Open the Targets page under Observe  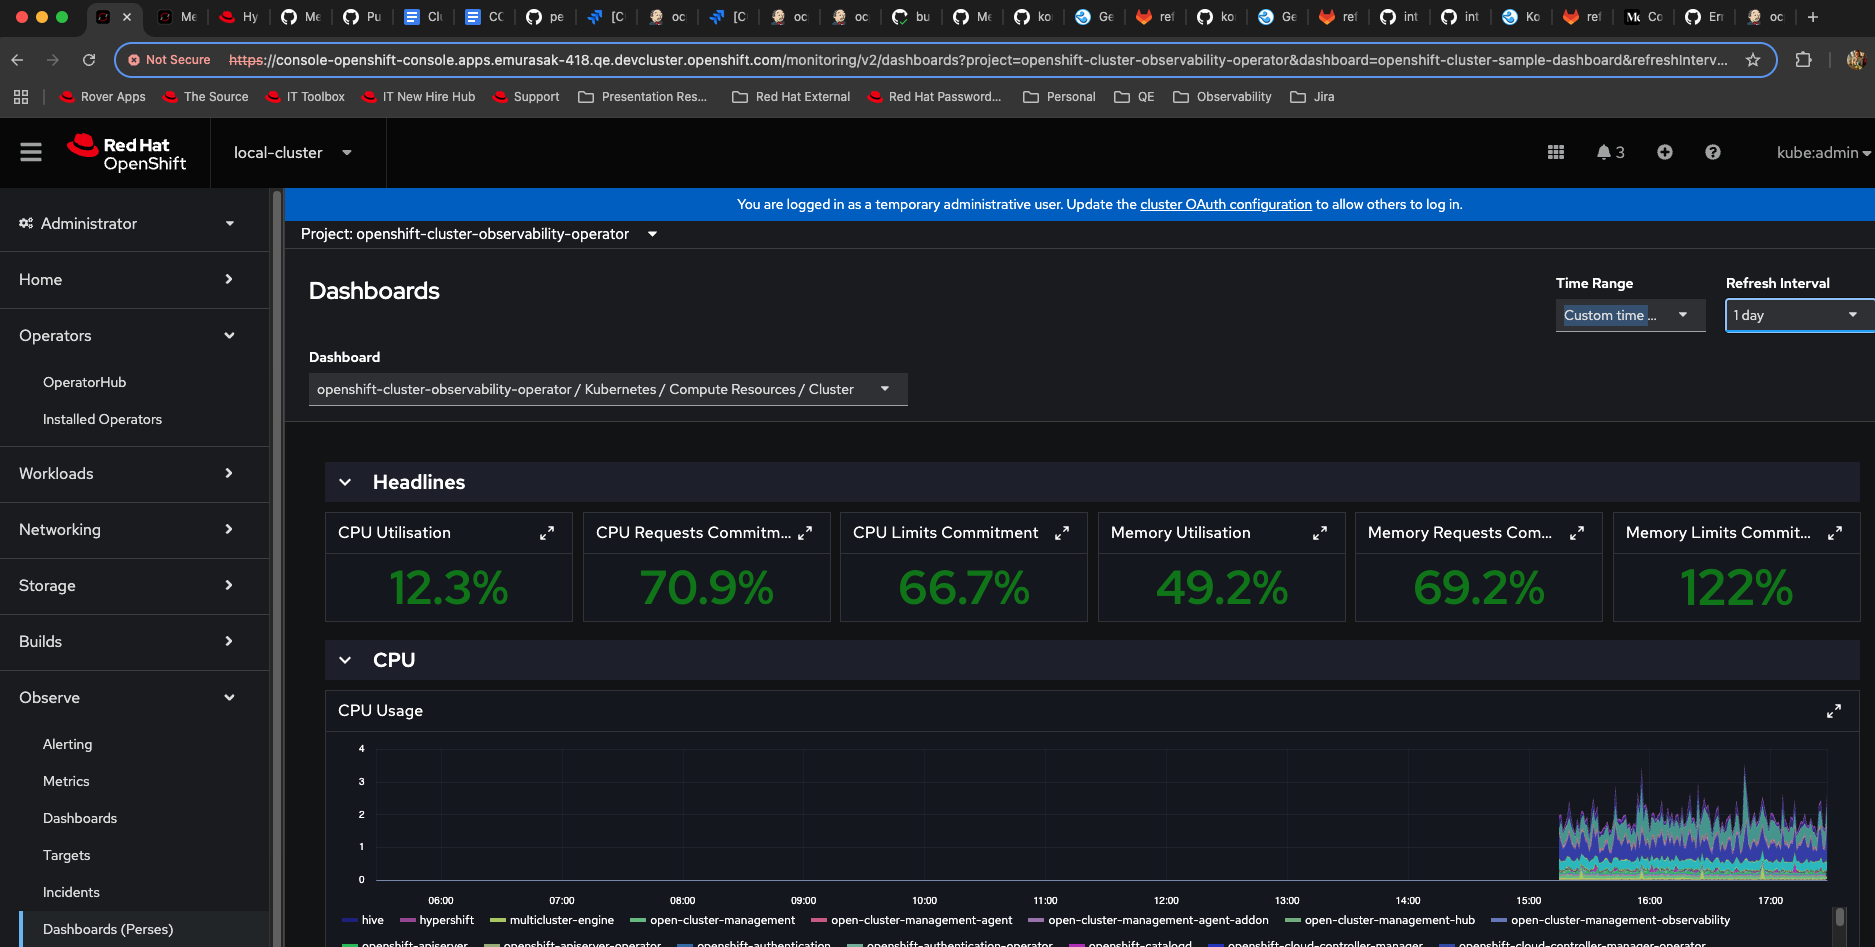click(x=67, y=855)
